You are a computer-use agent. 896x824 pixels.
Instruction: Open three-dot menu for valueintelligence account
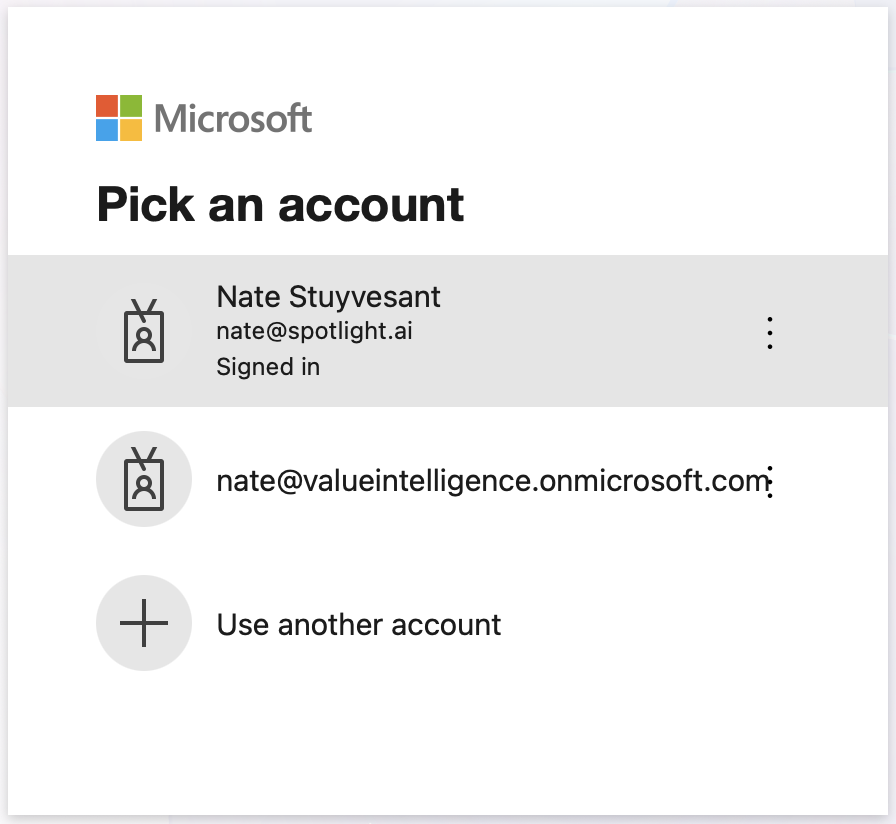click(x=771, y=482)
